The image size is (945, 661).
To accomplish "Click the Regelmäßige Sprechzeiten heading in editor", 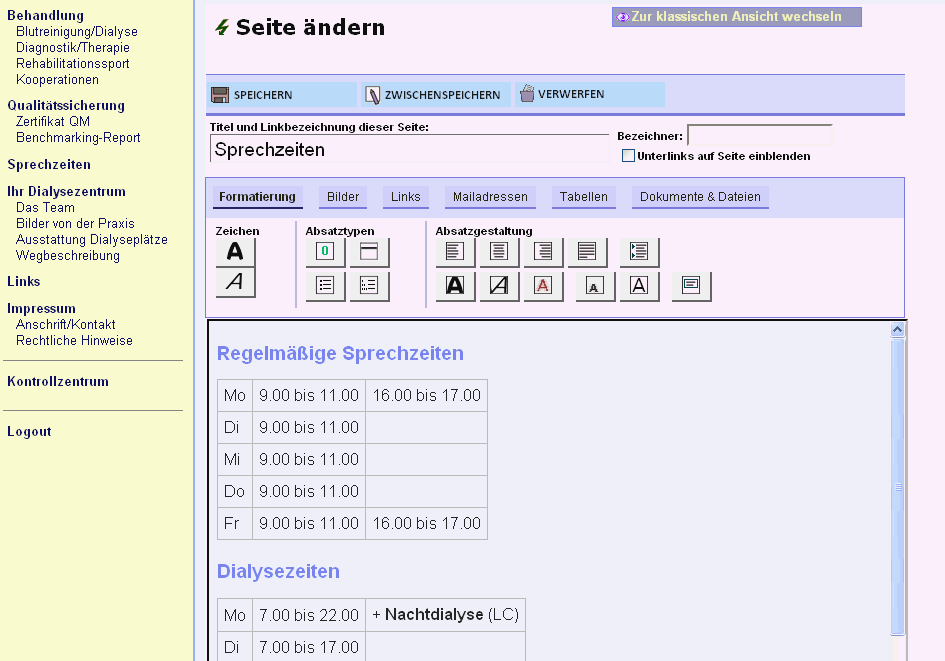I will (340, 353).
